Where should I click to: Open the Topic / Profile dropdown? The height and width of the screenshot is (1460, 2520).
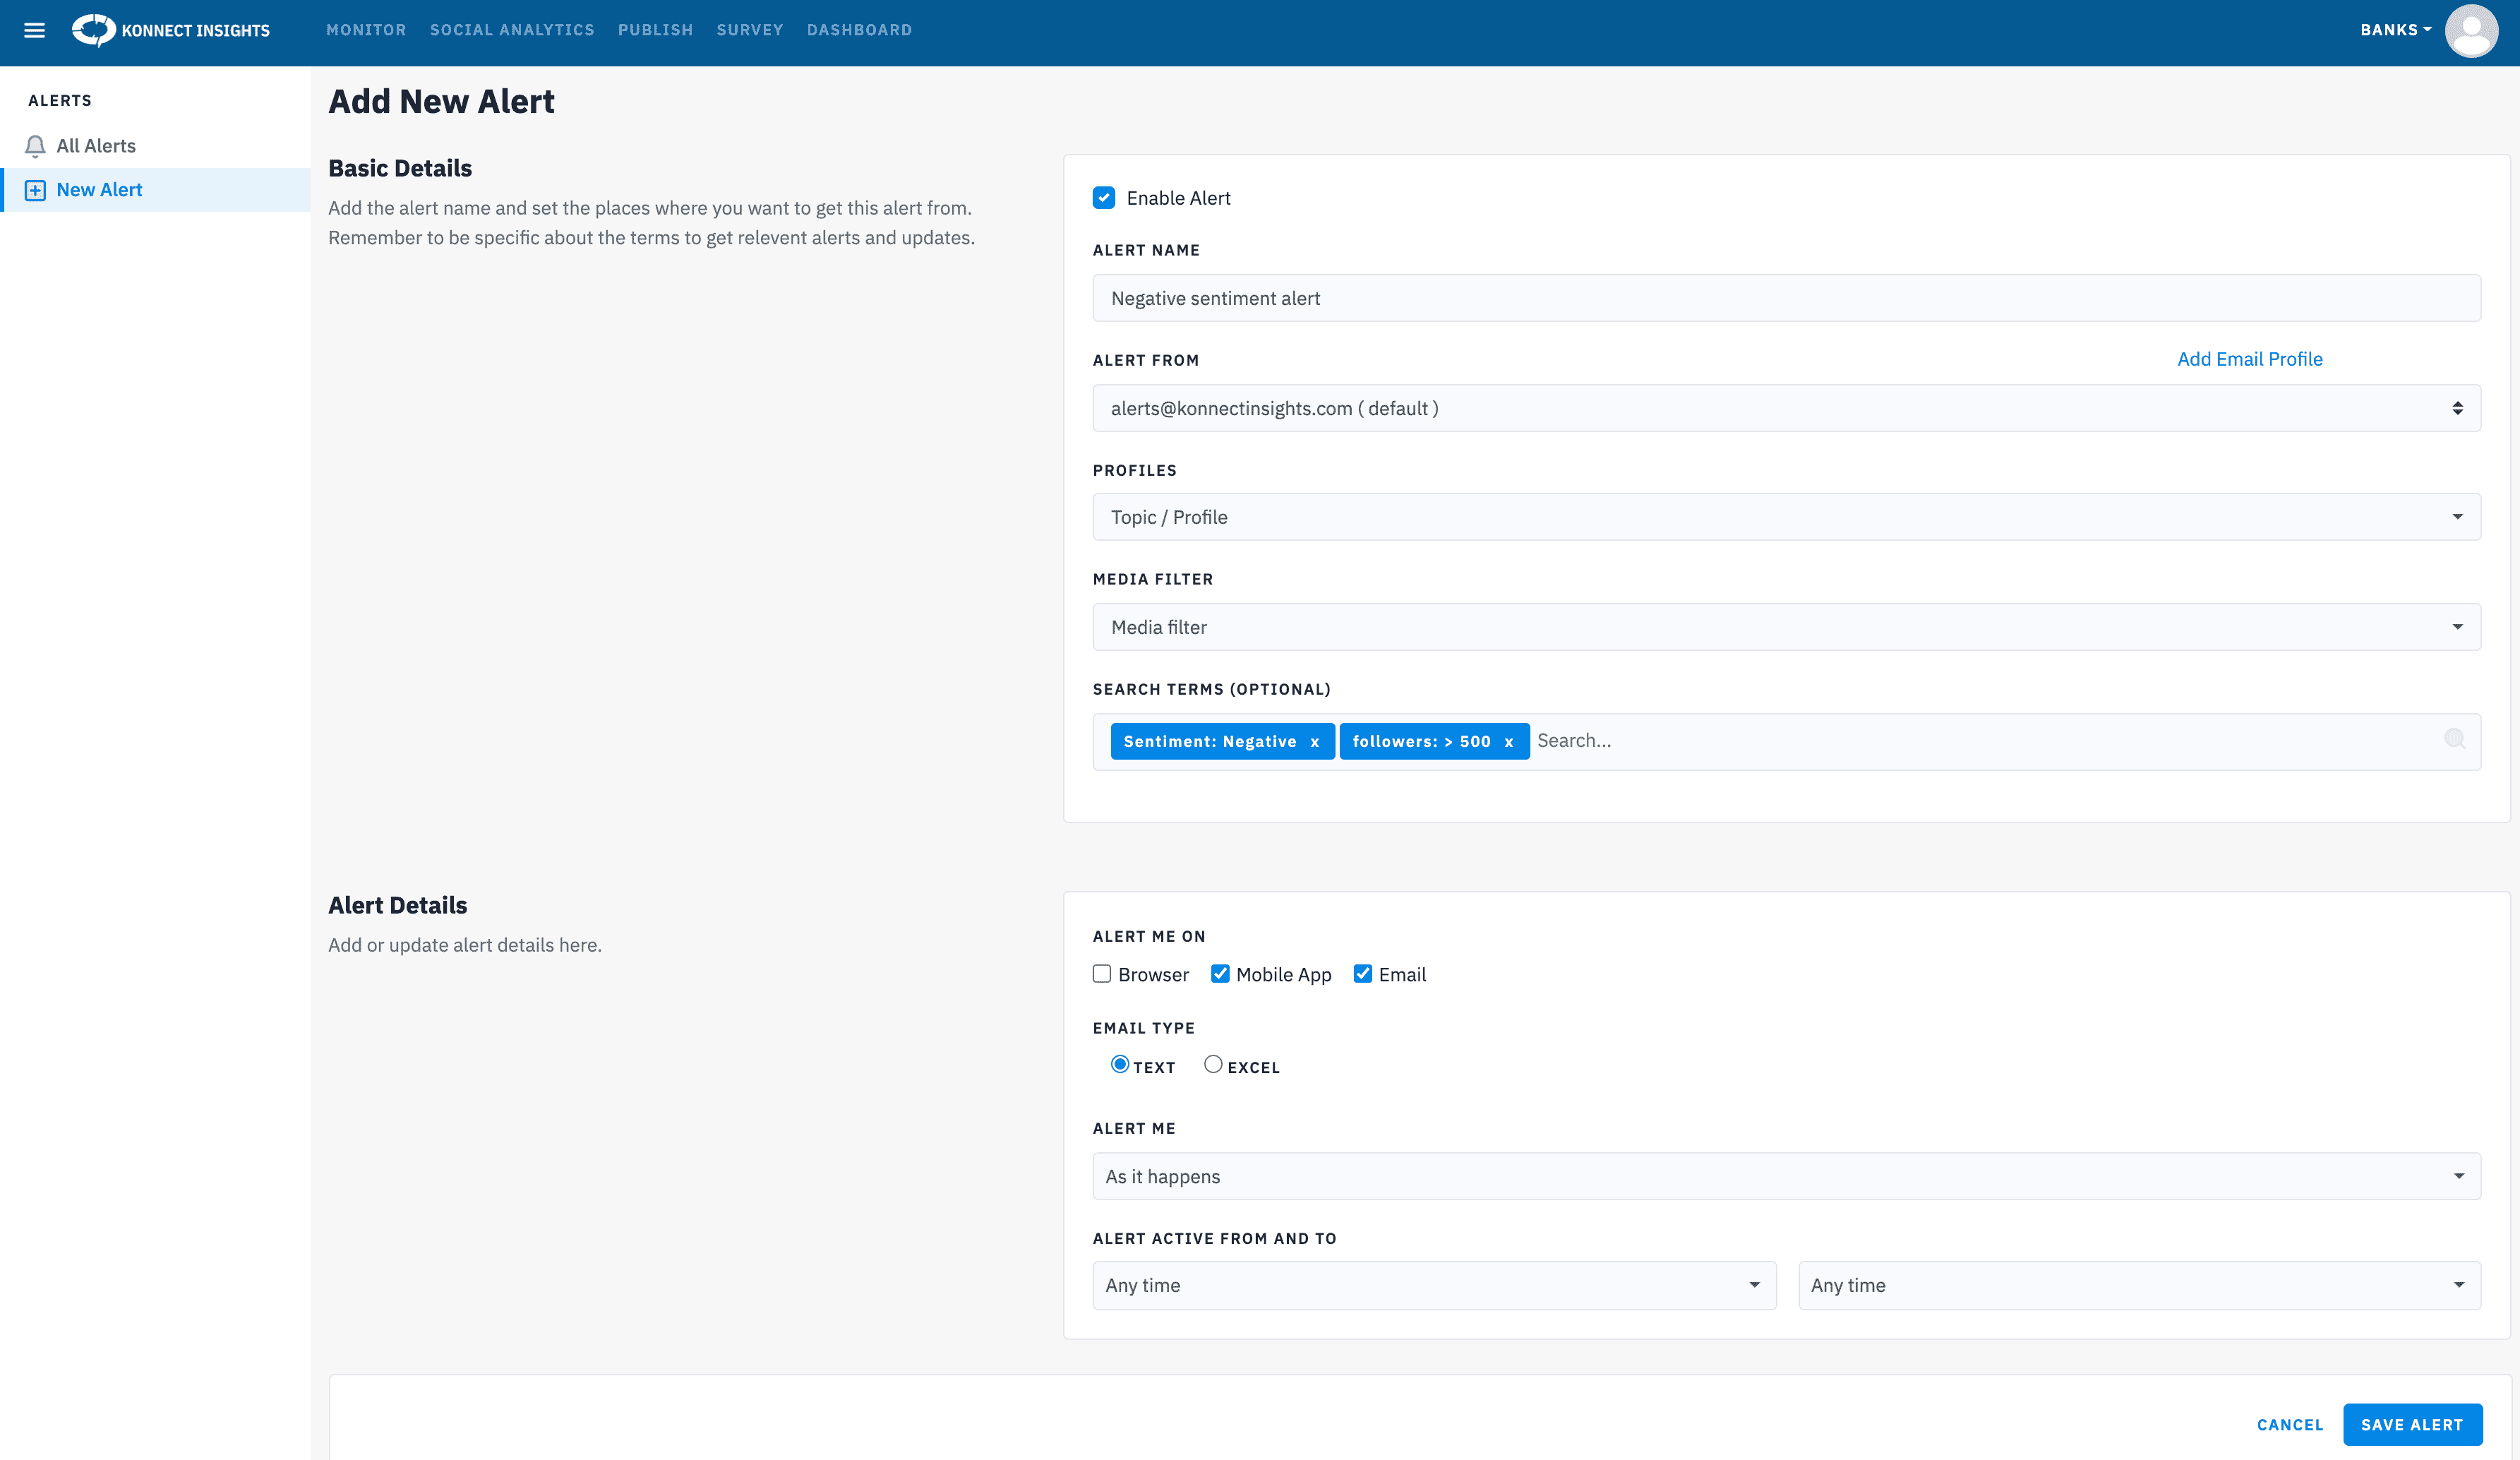(x=1786, y=517)
